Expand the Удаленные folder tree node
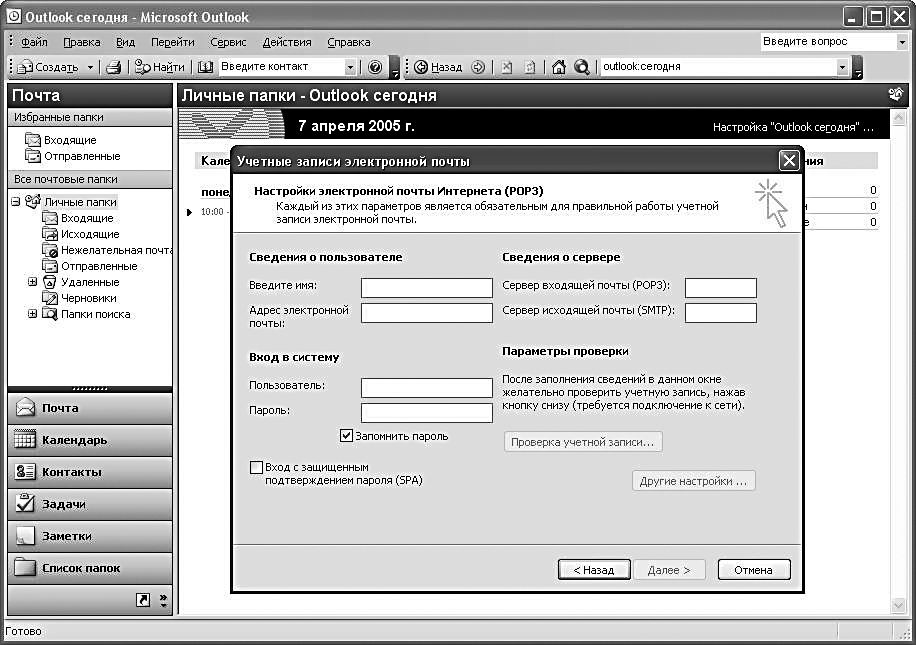Viewport: 916px width, 645px height. coord(33,282)
